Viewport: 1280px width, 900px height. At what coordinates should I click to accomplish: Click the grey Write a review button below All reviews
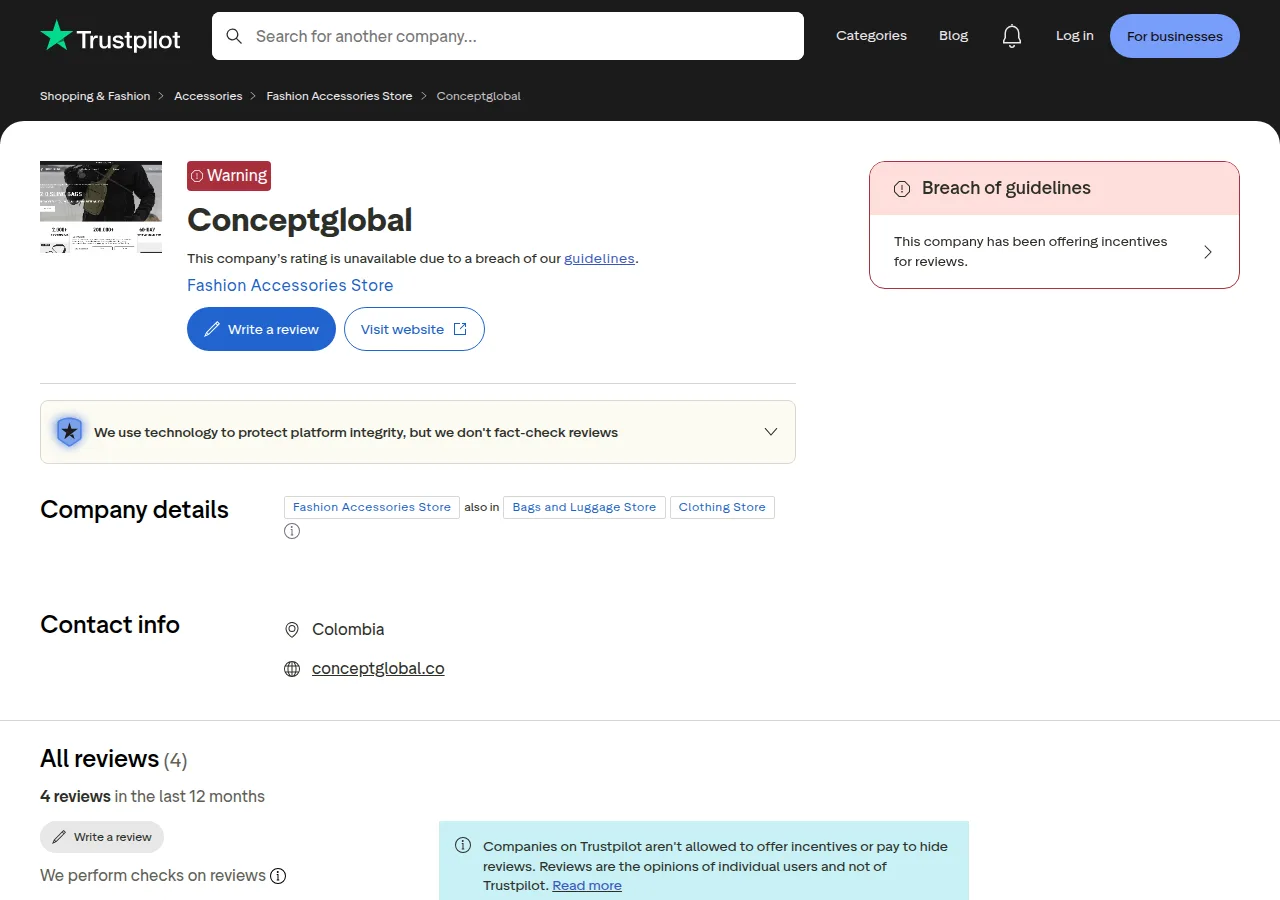[102, 837]
